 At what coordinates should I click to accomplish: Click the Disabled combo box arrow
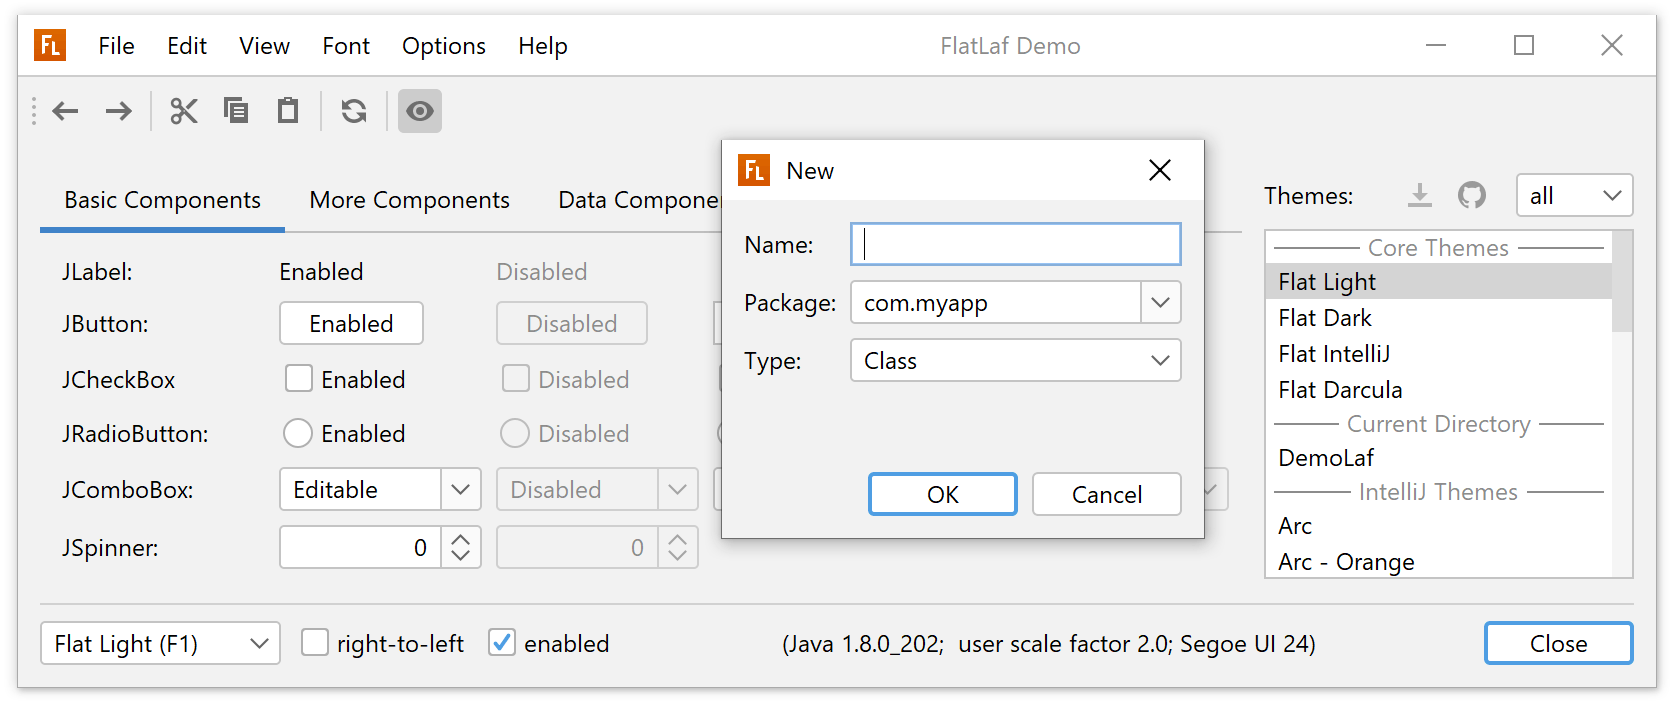(x=678, y=489)
